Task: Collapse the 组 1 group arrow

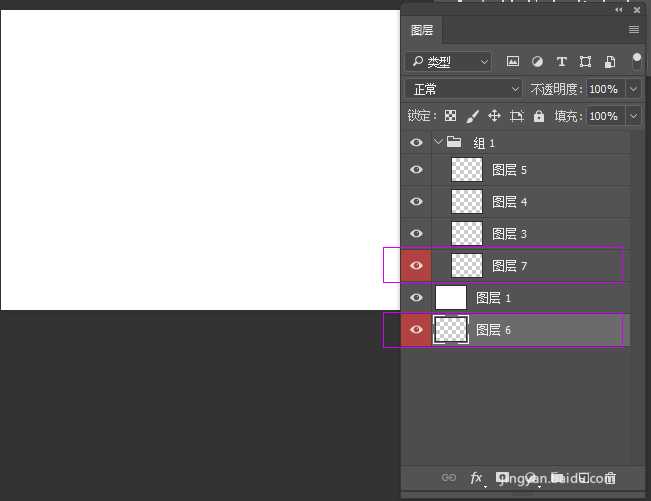Action: click(x=438, y=143)
